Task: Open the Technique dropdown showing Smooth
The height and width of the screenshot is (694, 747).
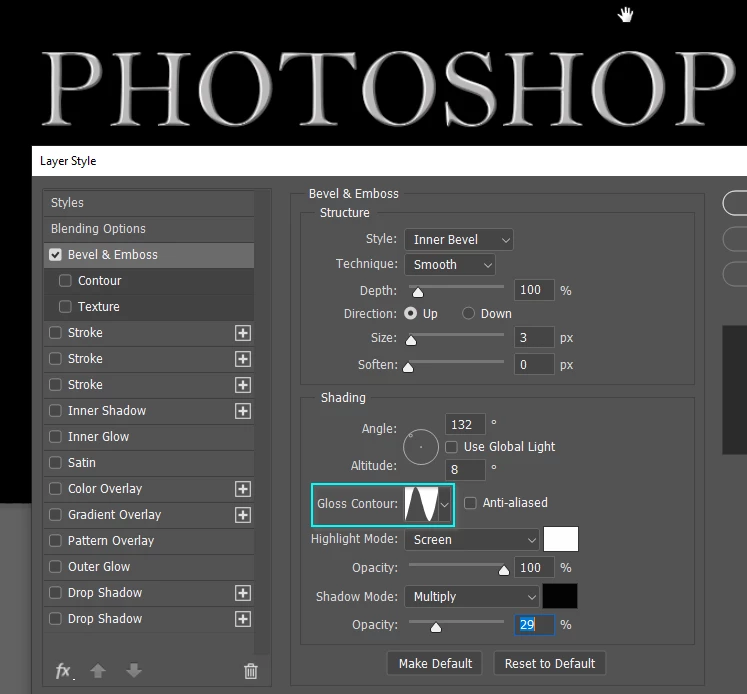Action: 450,265
